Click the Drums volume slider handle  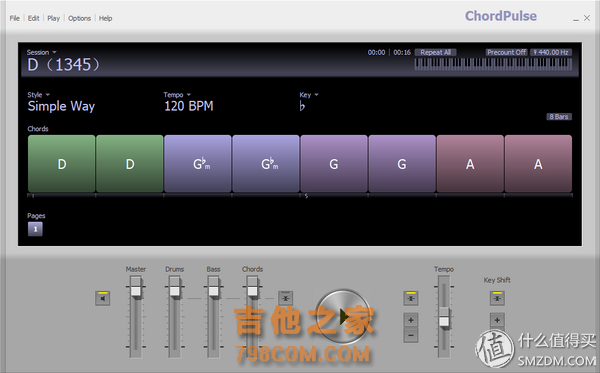coord(174,291)
